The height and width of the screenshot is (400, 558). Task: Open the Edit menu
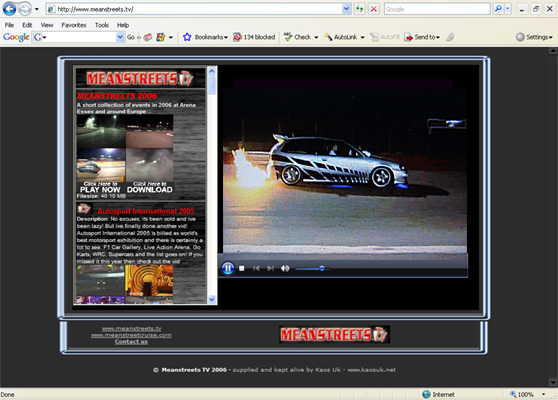pyautogui.click(x=27, y=25)
